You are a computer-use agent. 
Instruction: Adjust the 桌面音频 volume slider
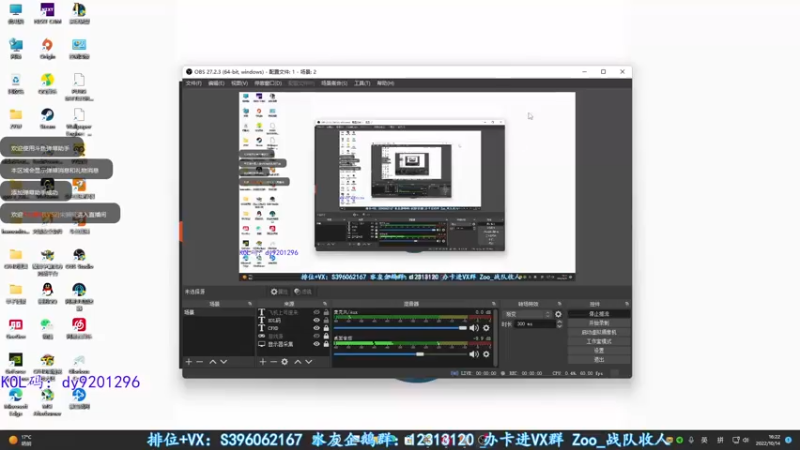(x=400, y=354)
